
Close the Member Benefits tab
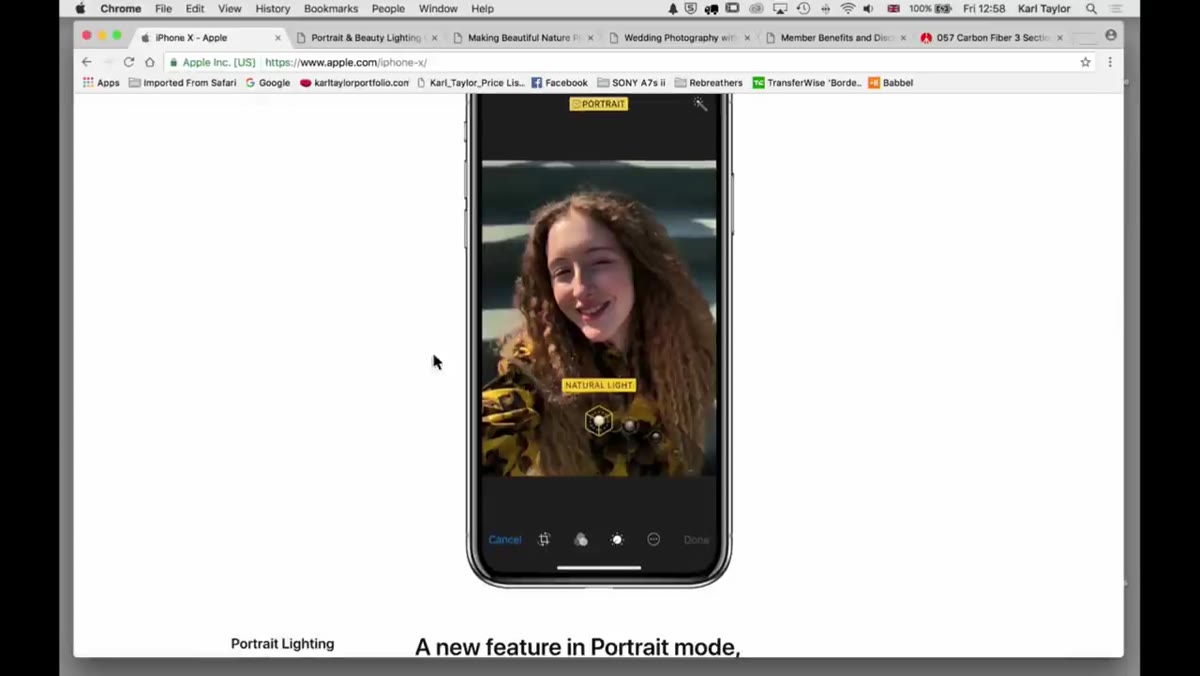click(903, 38)
